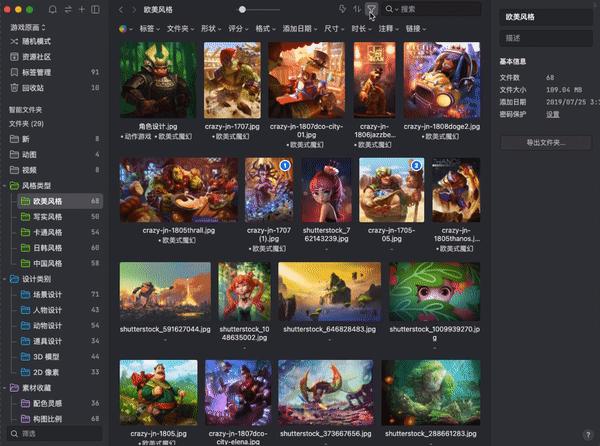Click the 导出文件夹... button

tap(546, 143)
